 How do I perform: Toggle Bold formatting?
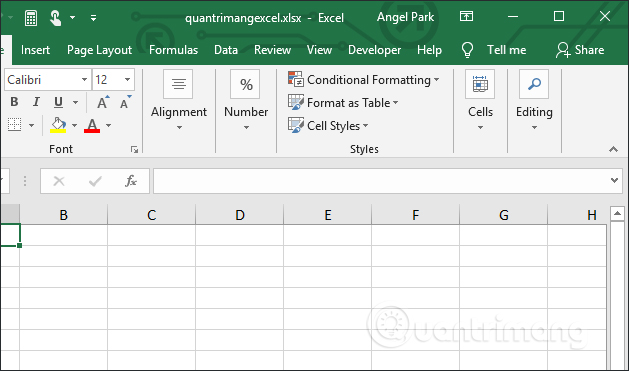click(14, 102)
